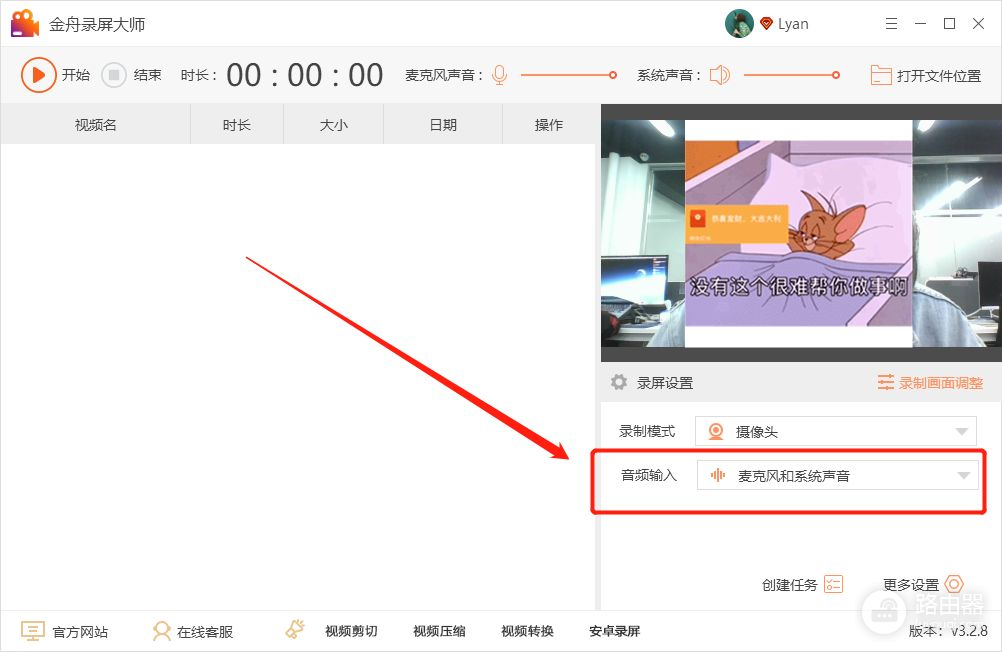Launch the 视频剪切 video cutting tool
Screen dimensions: 1002x652
pos(350,632)
